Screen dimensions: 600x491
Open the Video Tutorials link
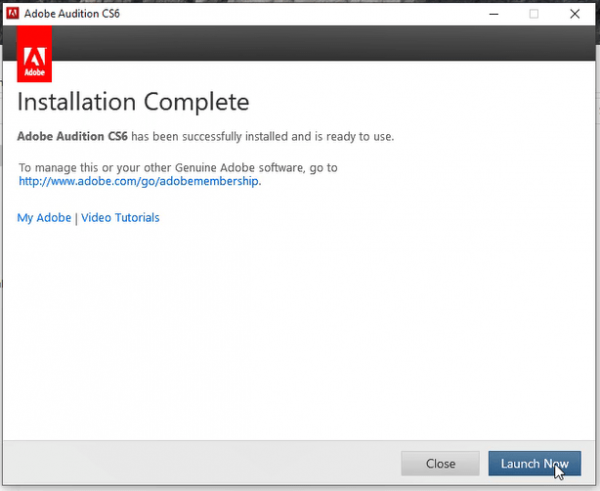pos(120,218)
